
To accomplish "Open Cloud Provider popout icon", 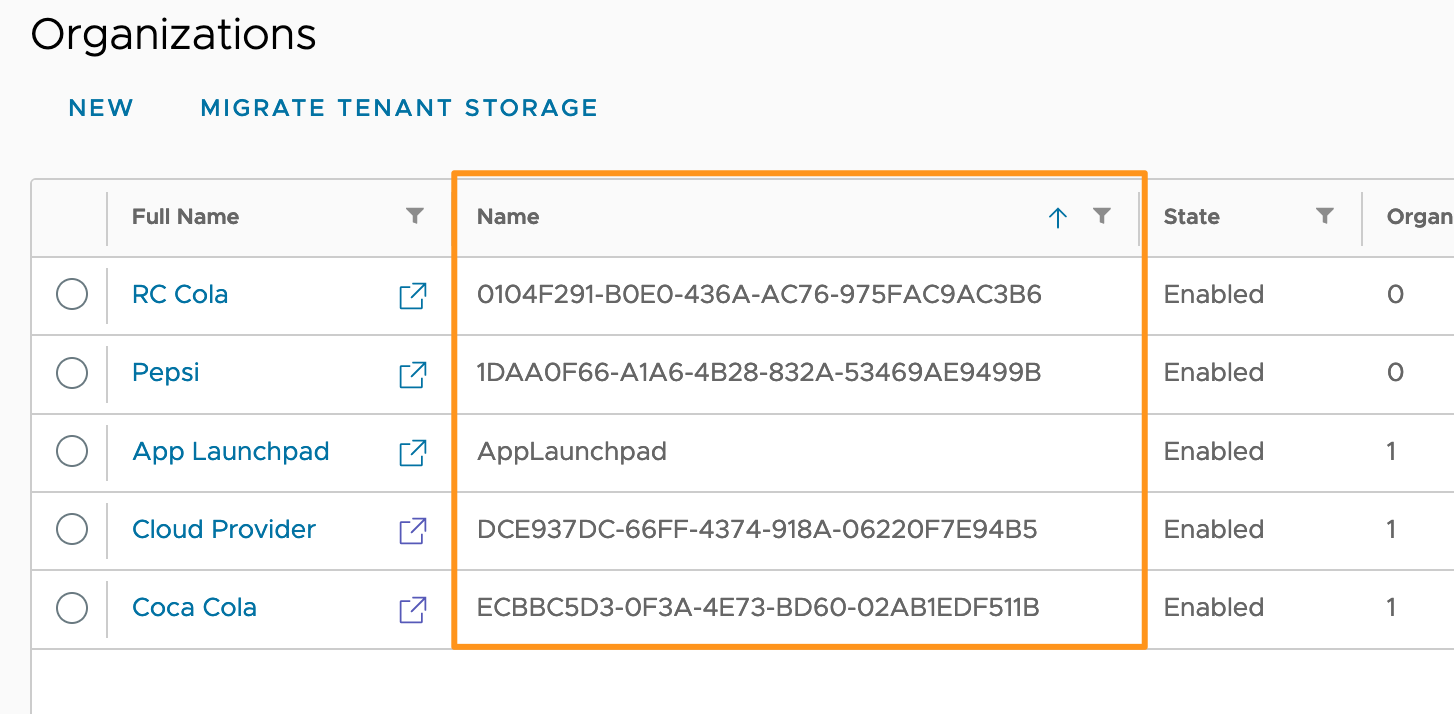I will [413, 530].
